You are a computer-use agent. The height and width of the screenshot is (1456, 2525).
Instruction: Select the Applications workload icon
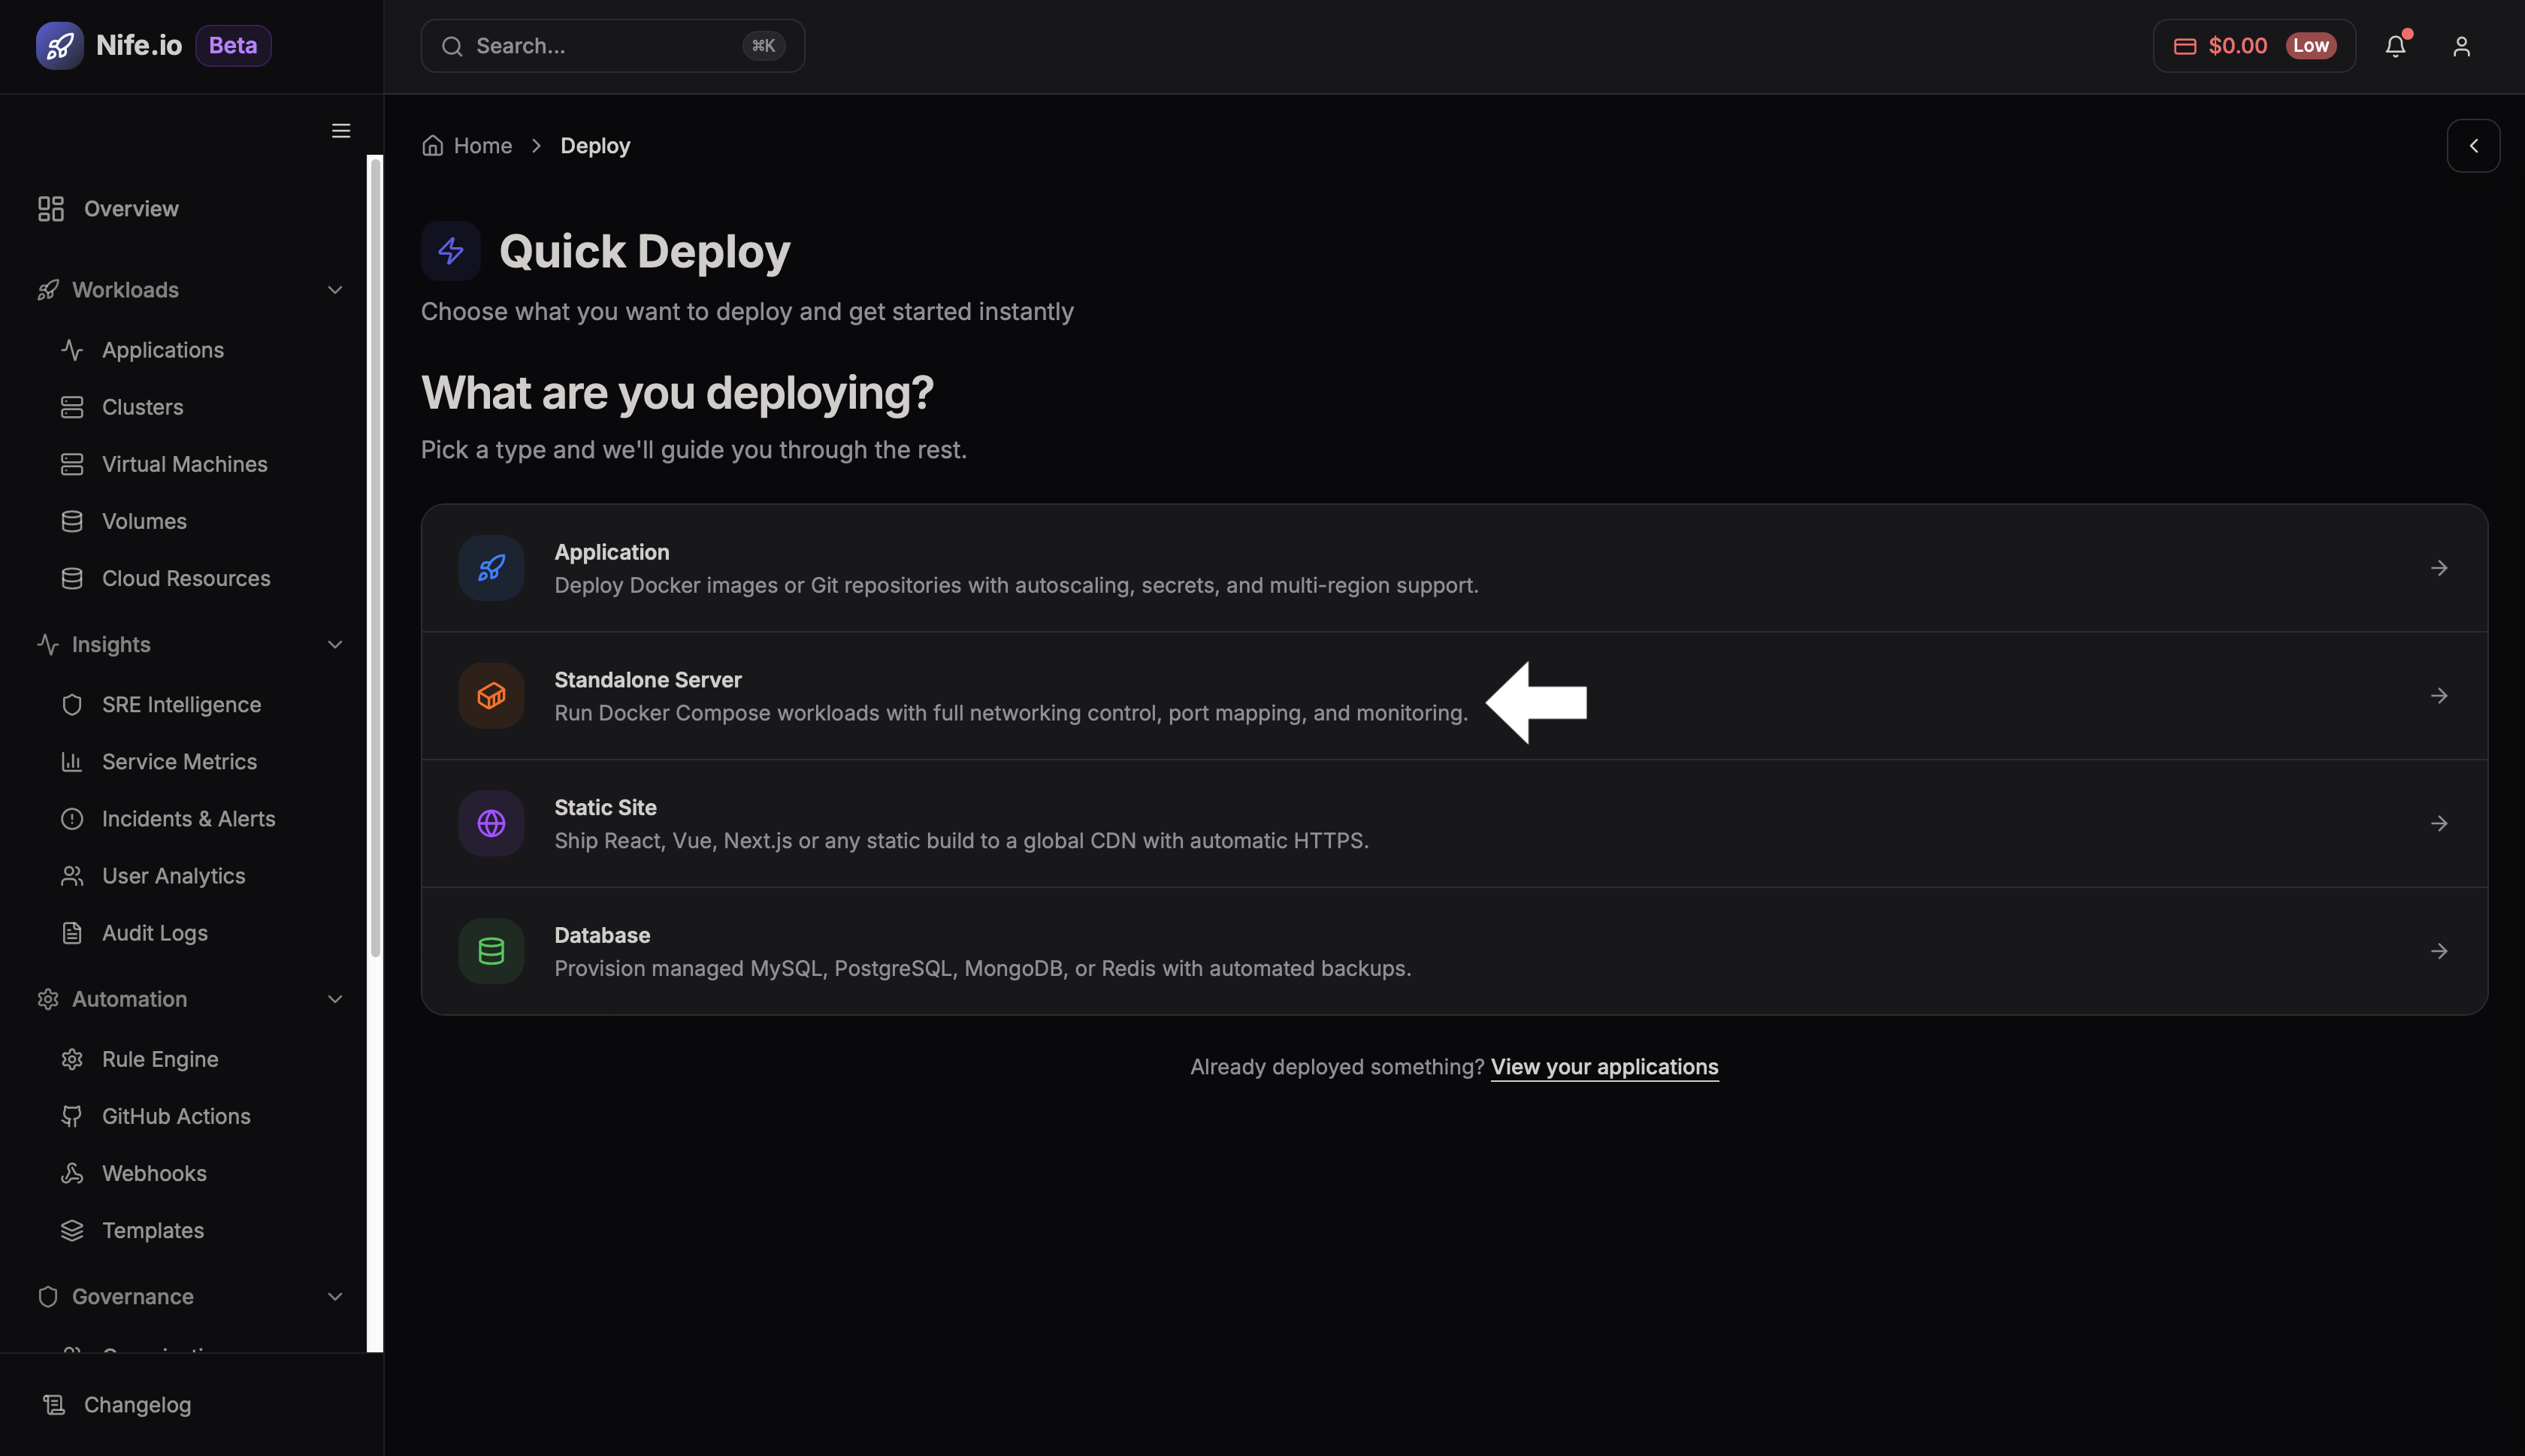tap(71, 350)
